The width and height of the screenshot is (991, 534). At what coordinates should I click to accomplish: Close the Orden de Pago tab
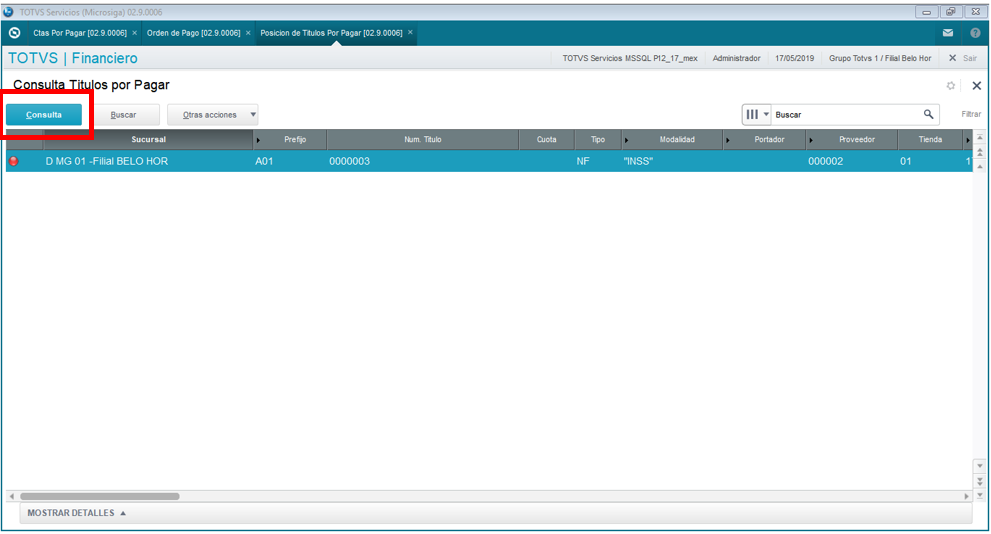(248, 33)
